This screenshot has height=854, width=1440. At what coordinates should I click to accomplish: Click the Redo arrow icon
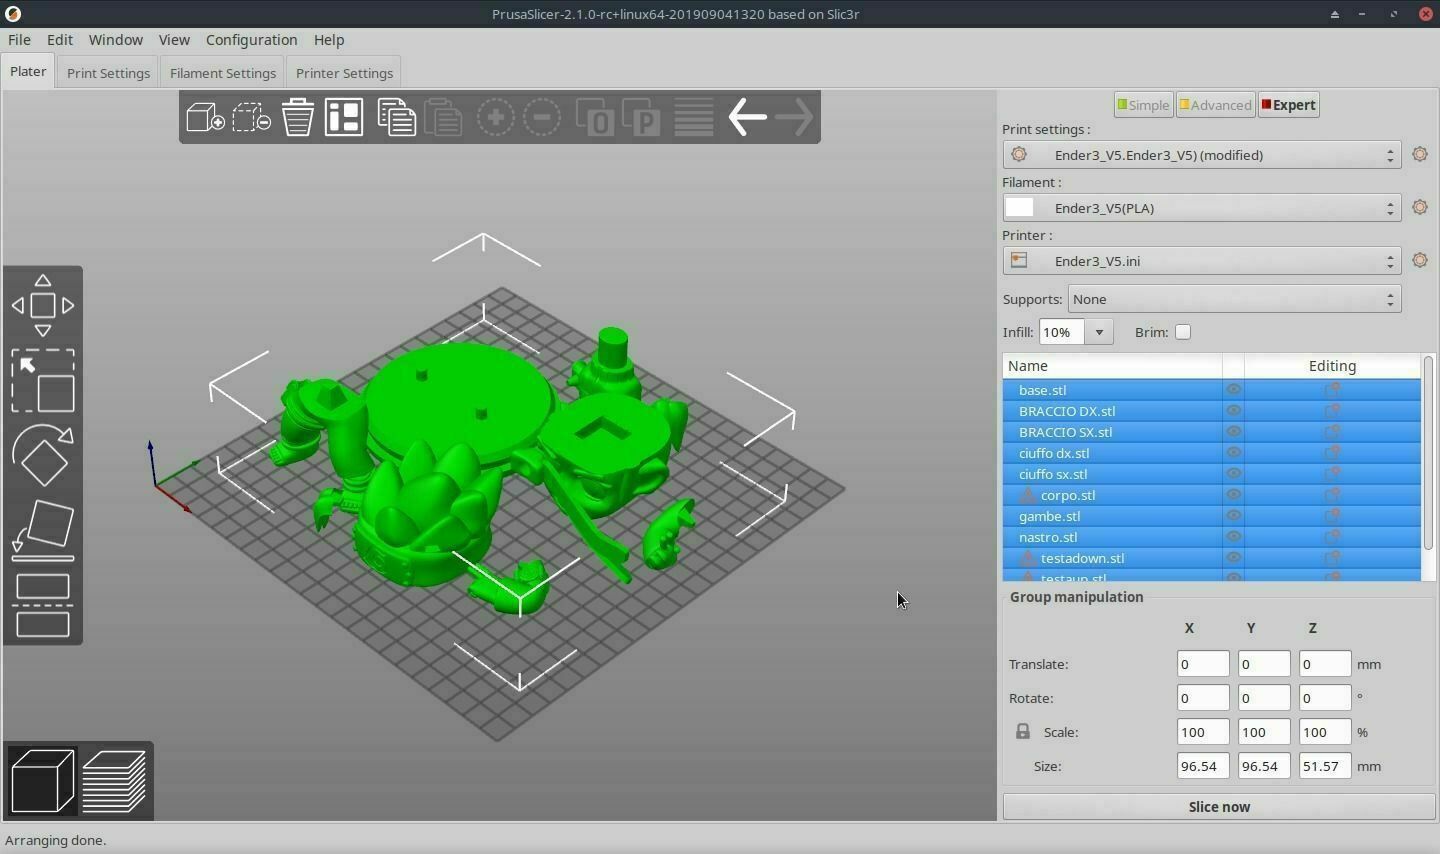coord(795,117)
